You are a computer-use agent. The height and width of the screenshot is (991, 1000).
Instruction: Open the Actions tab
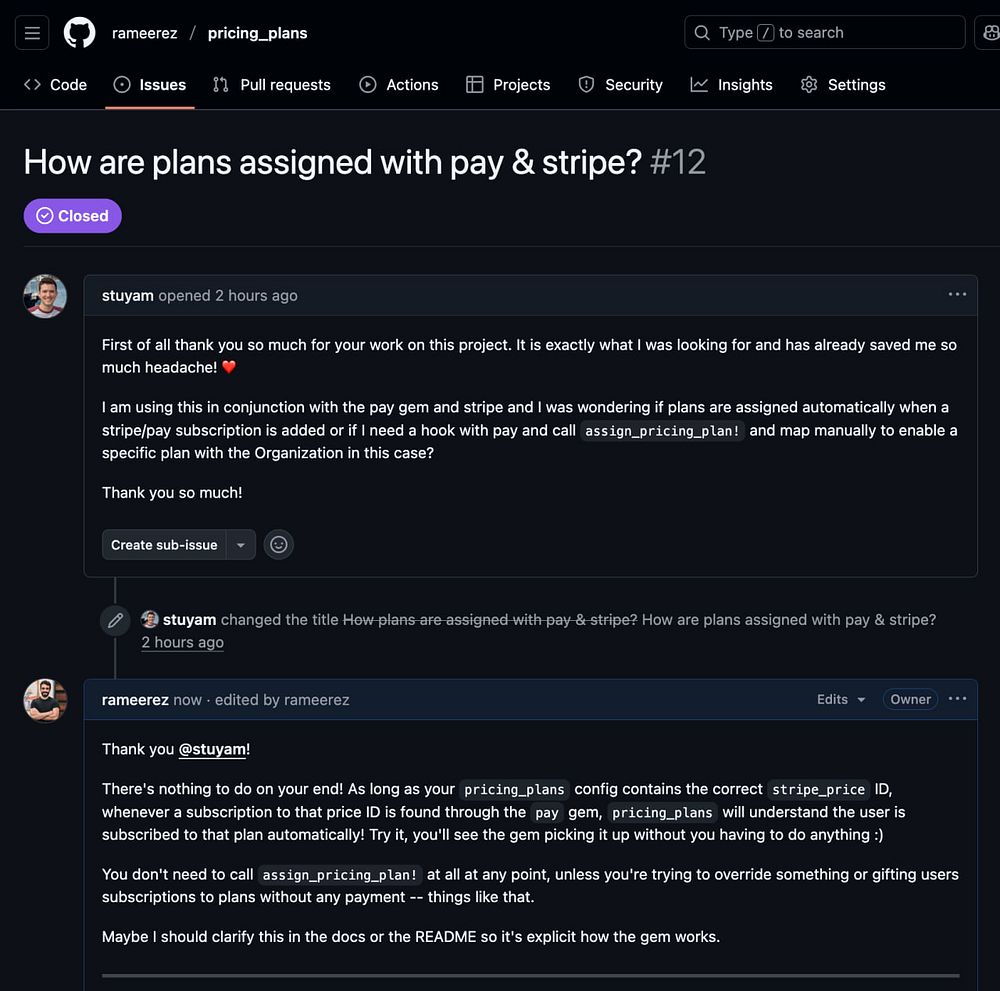399,85
